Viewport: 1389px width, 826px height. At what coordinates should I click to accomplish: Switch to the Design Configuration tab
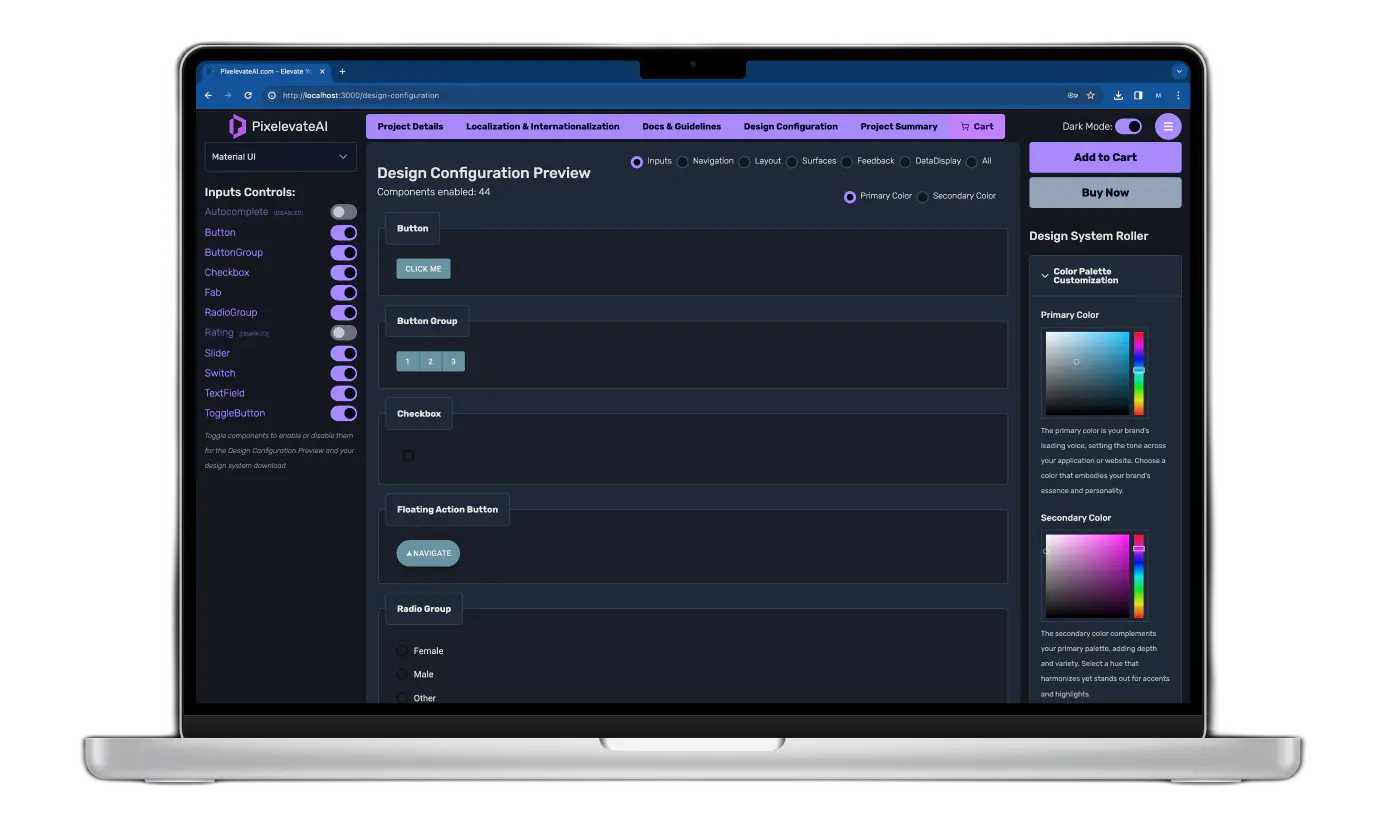pos(791,126)
